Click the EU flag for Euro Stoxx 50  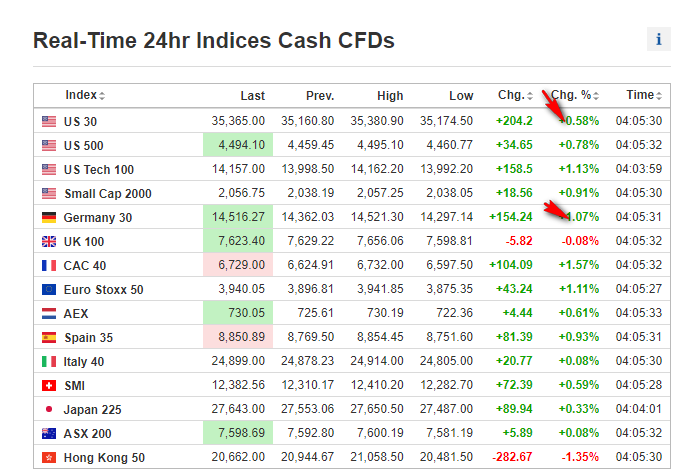[x=49, y=289]
